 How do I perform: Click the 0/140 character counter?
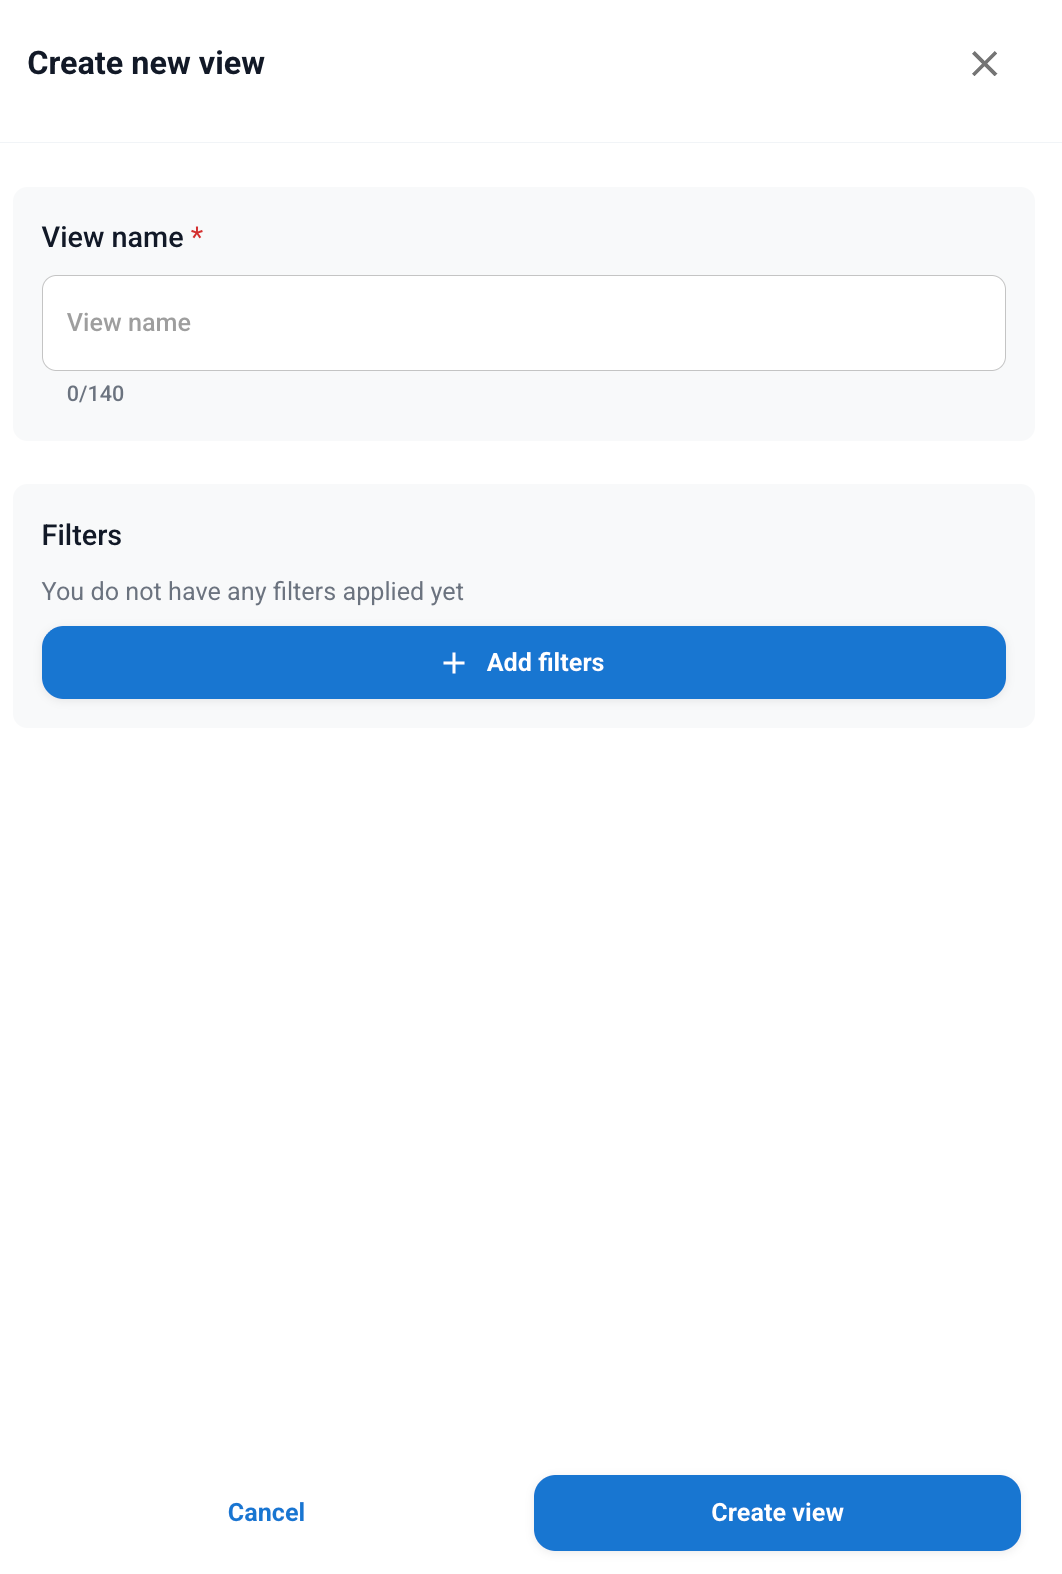click(95, 393)
